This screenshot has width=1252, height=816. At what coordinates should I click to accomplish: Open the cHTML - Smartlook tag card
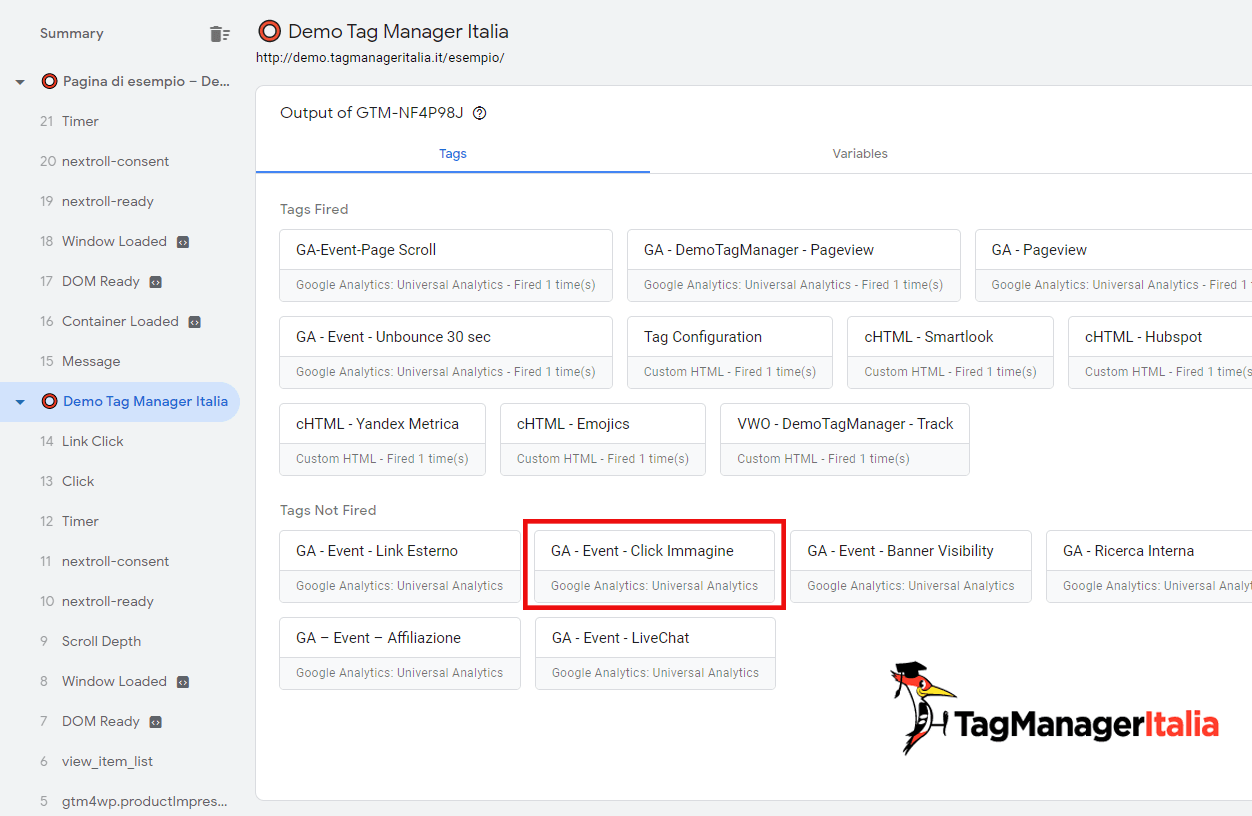[951, 353]
